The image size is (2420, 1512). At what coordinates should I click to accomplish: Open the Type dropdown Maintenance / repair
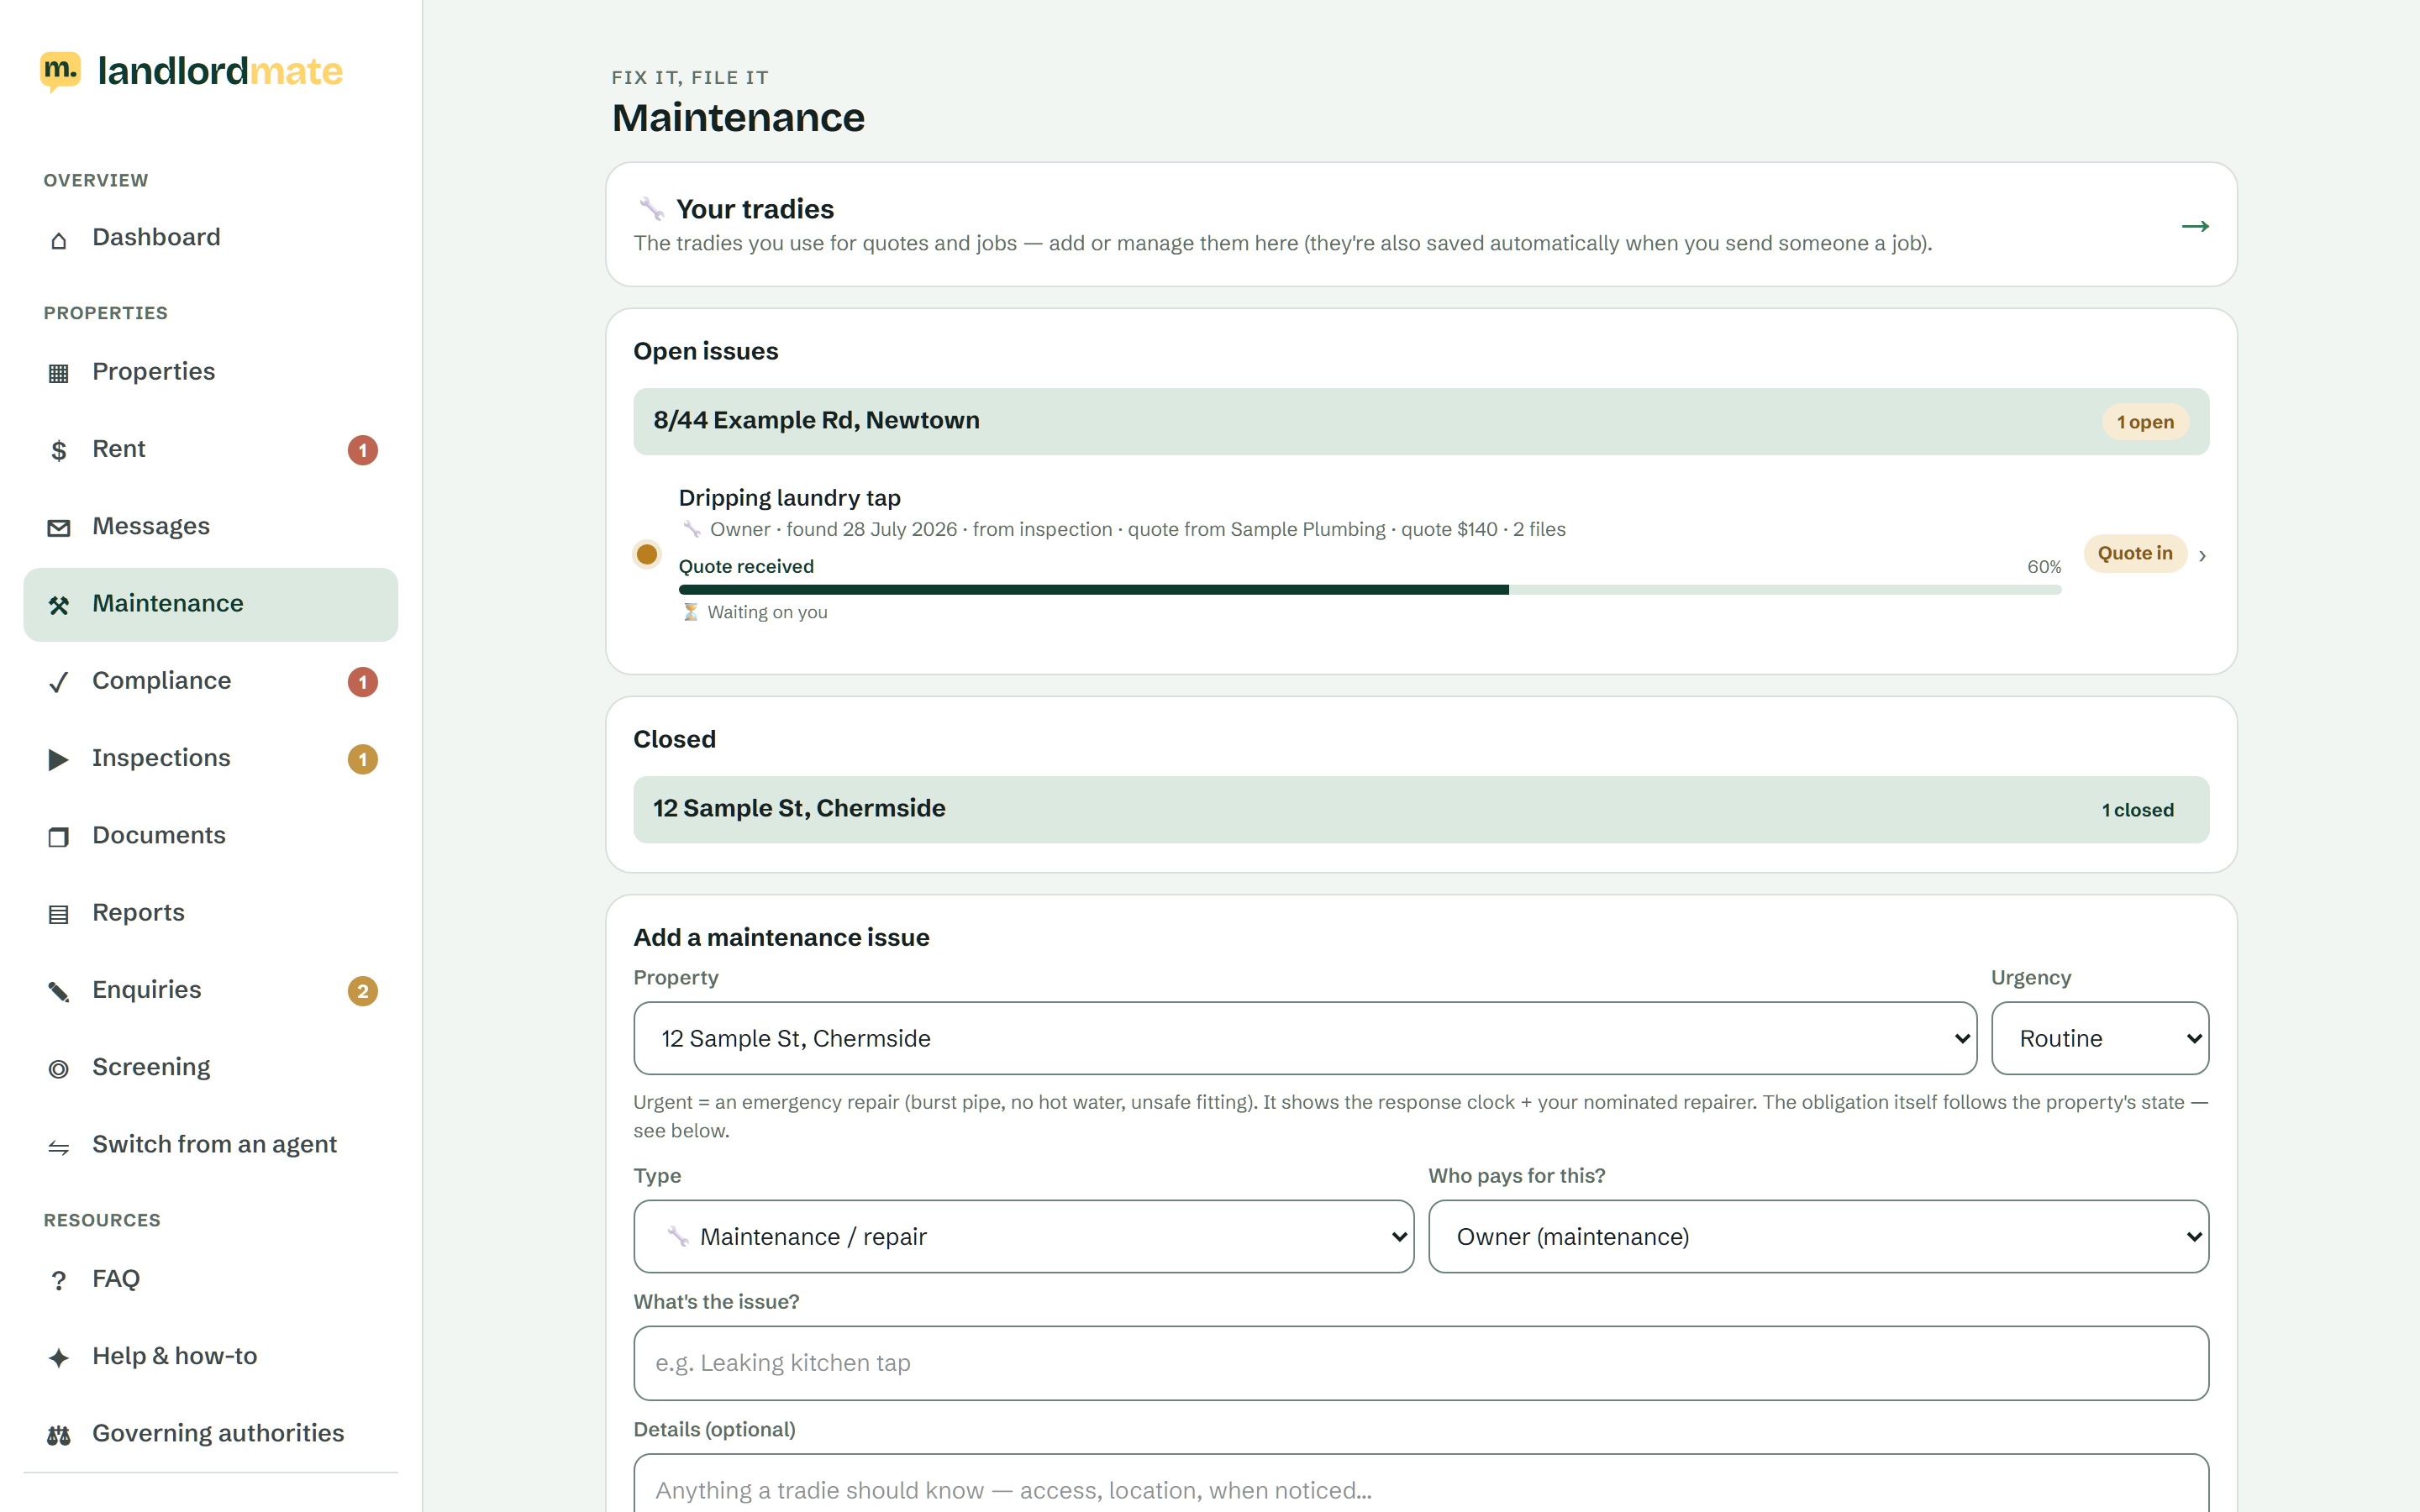point(1024,1236)
